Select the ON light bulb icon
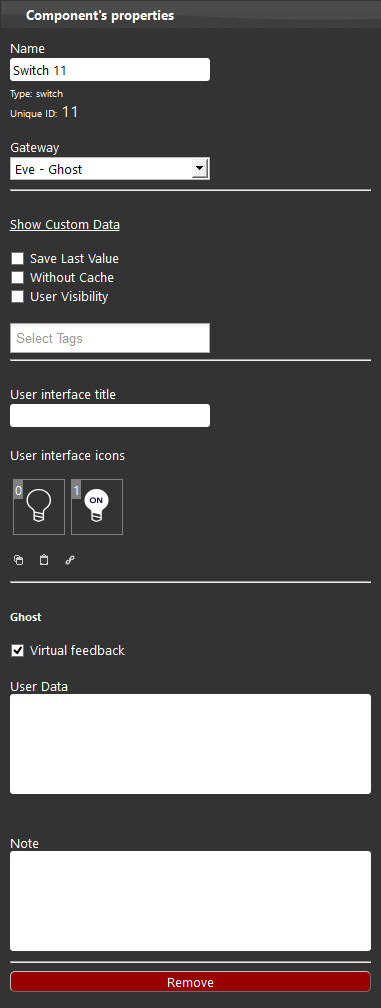 97,507
